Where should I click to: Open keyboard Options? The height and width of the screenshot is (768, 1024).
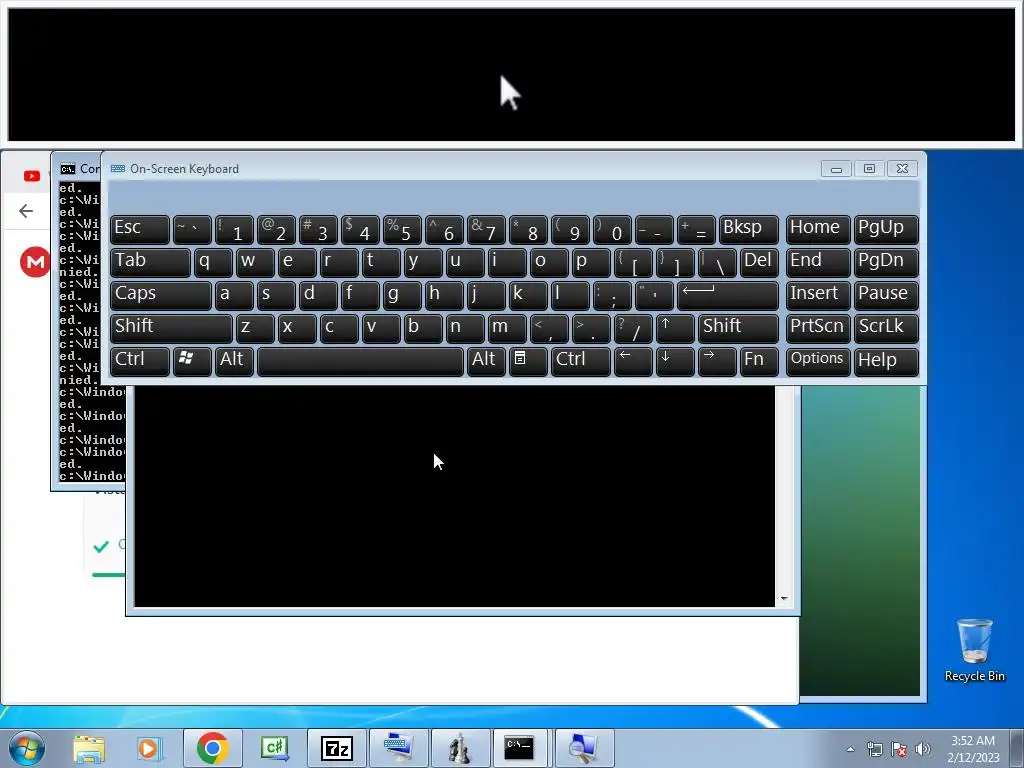(x=818, y=361)
